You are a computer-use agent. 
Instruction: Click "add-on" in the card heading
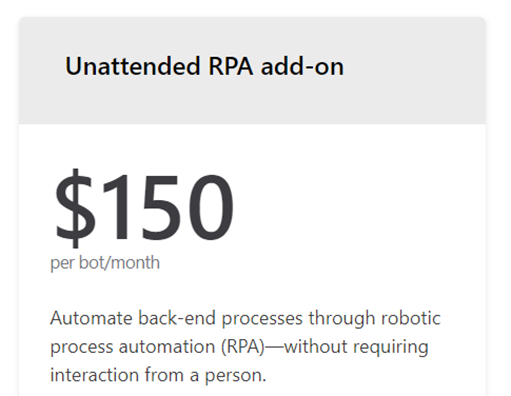point(302,66)
